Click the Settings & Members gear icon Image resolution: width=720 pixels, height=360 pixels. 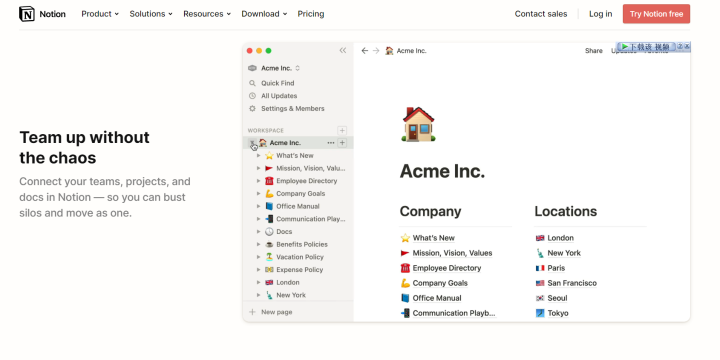tap(252, 109)
